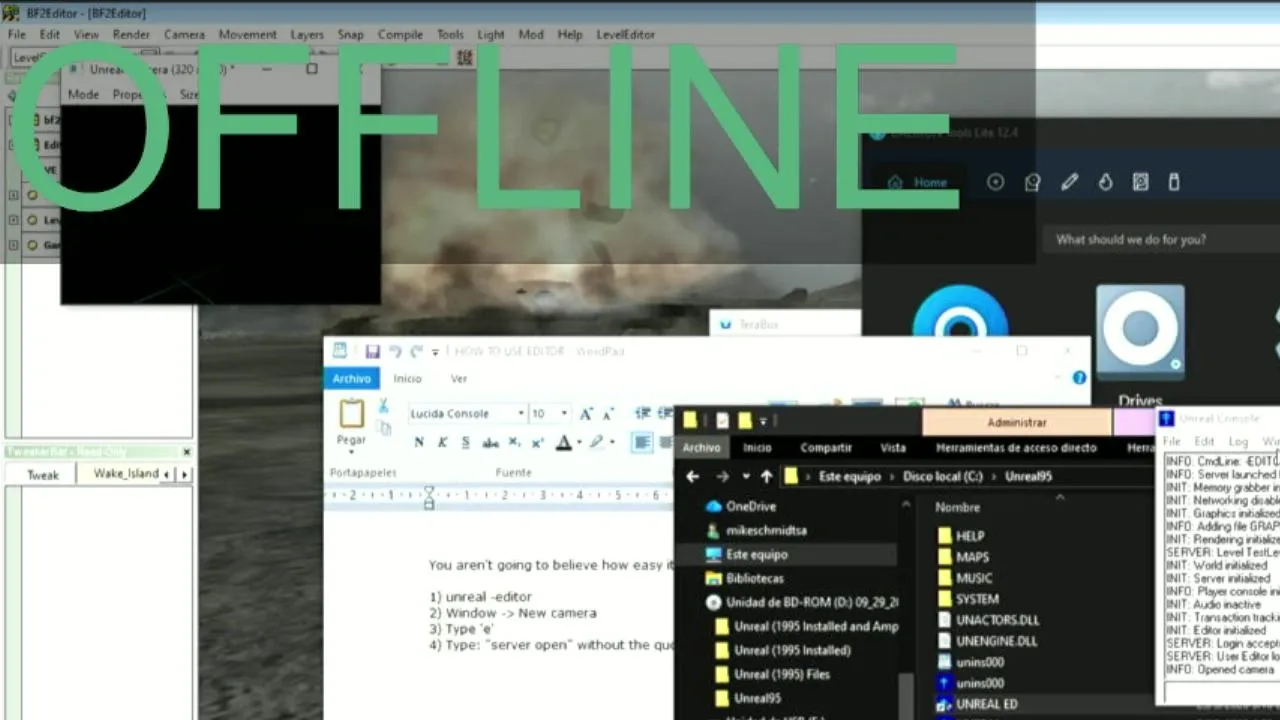Select the Tweak tab in TweakerBar
1280x720 pixels.
(42, 474)
